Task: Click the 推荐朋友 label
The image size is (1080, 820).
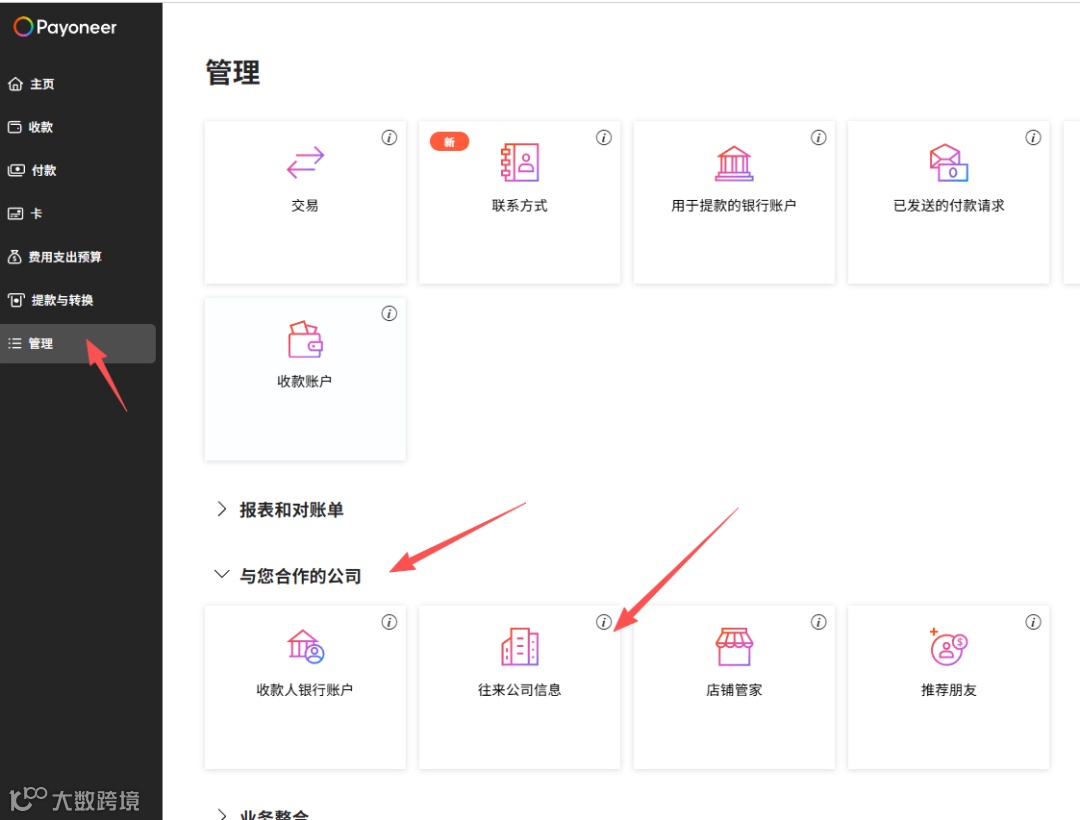Action: [x=948, y=690]
